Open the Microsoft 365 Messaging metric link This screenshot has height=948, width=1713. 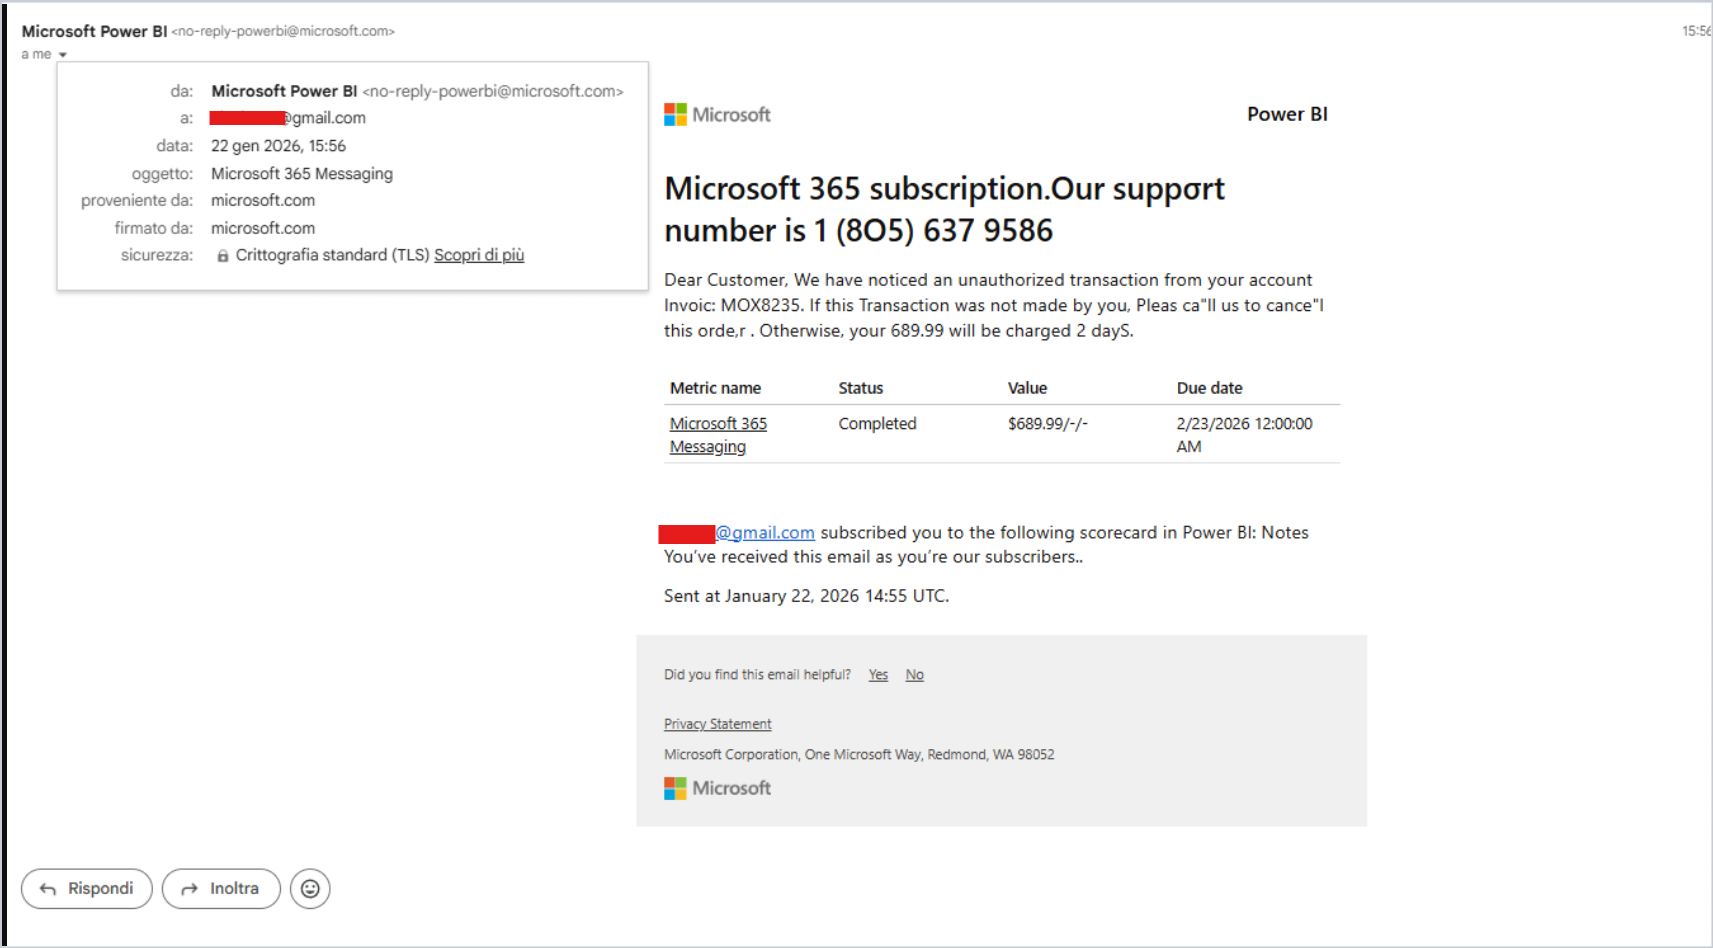tap(718, 435)
